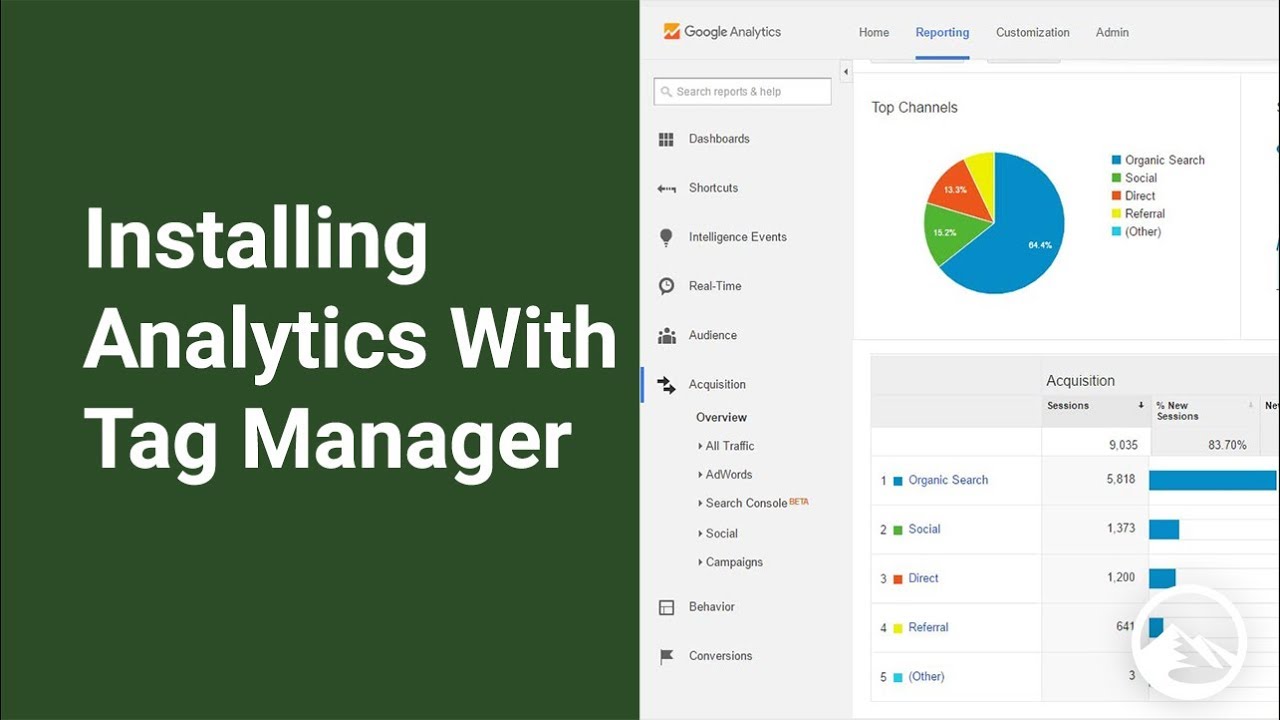Screen dimensions: 1280x720
Task: Click the Real-Time clock icon
Action: [666, 286]
